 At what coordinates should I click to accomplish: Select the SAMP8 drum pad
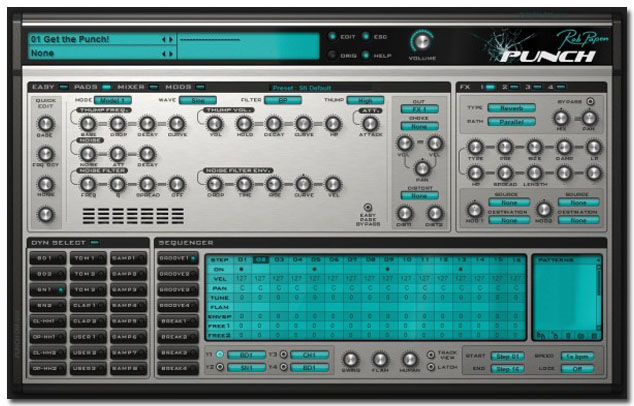point(129,368)
